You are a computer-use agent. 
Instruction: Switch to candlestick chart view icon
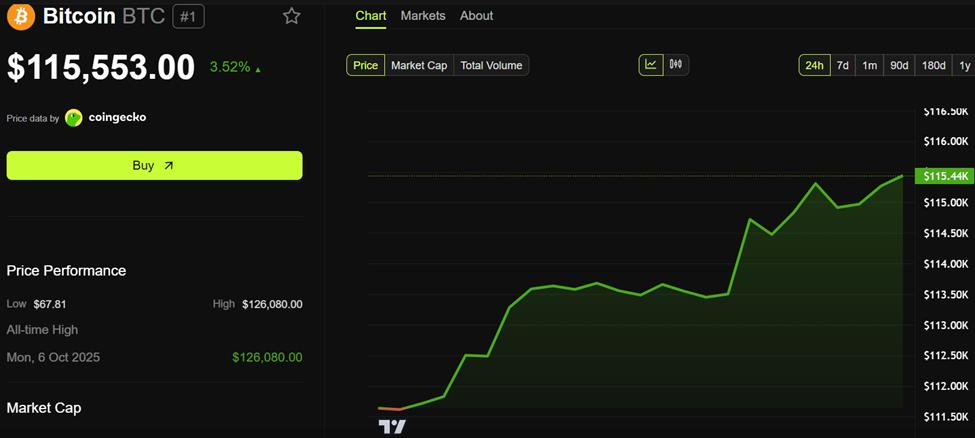click(x=676, y=65)
